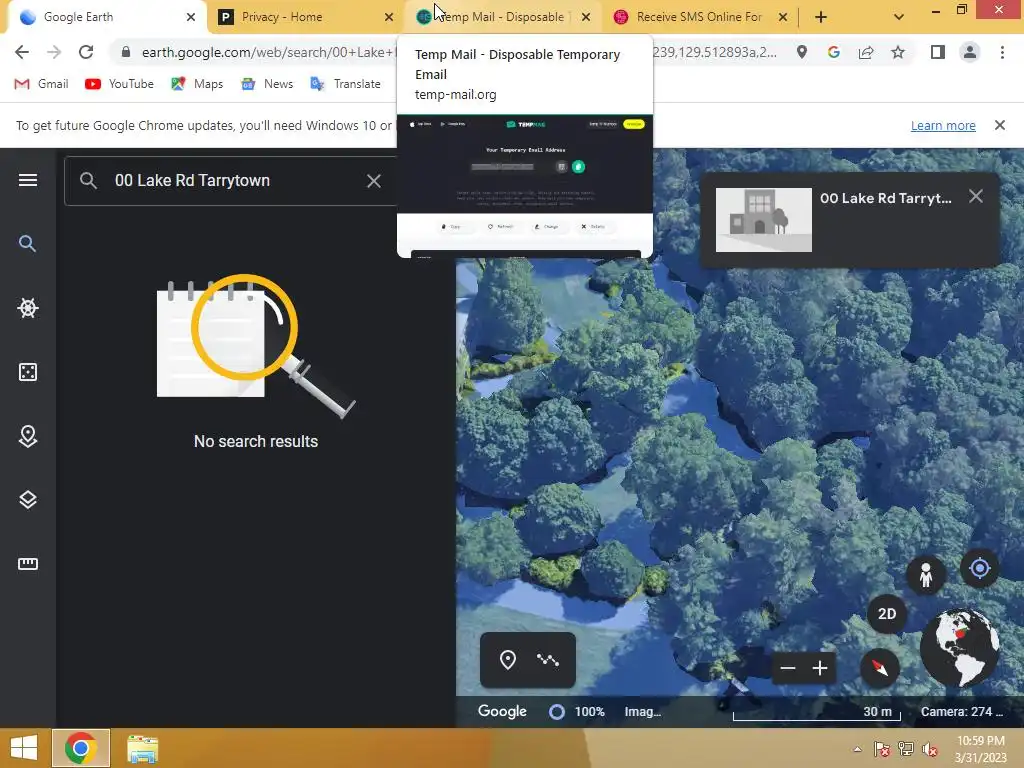1024x768 pixels.
Task: Open the Windows Start button
Action: pyautogui.click(x=24, y=748)
